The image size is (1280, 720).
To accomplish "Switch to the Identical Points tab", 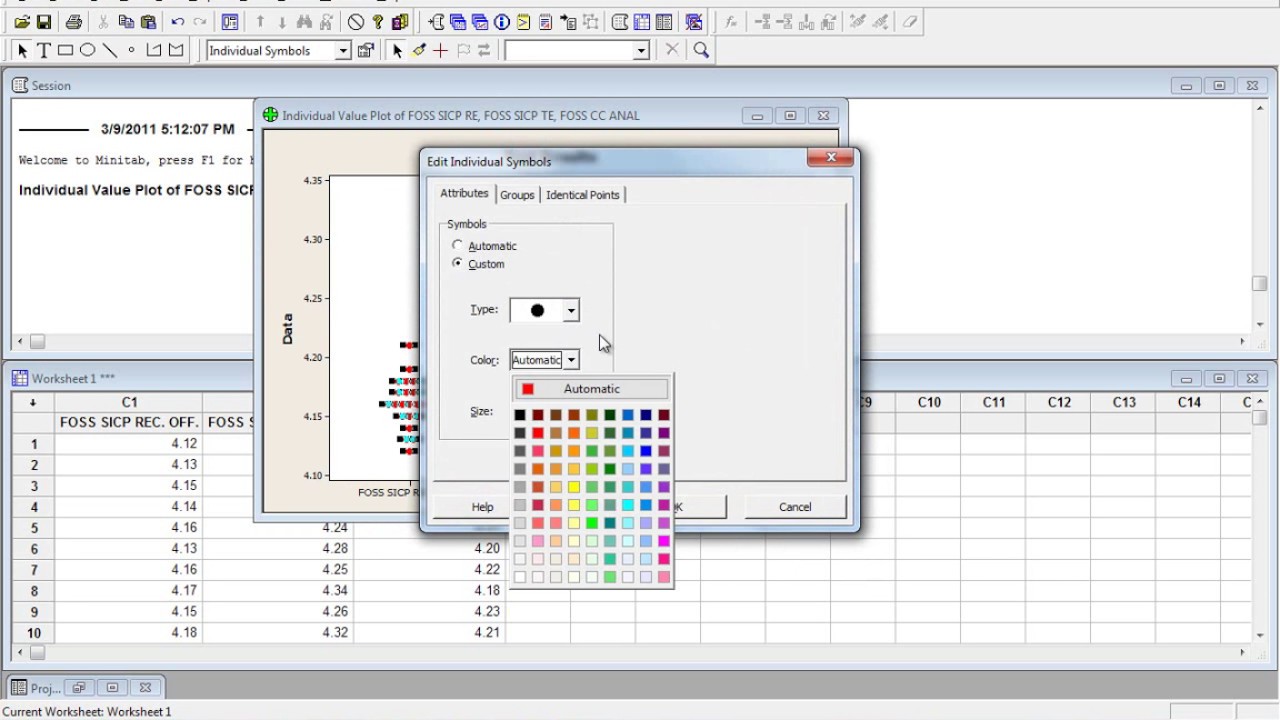I will [x=583, y=195].
